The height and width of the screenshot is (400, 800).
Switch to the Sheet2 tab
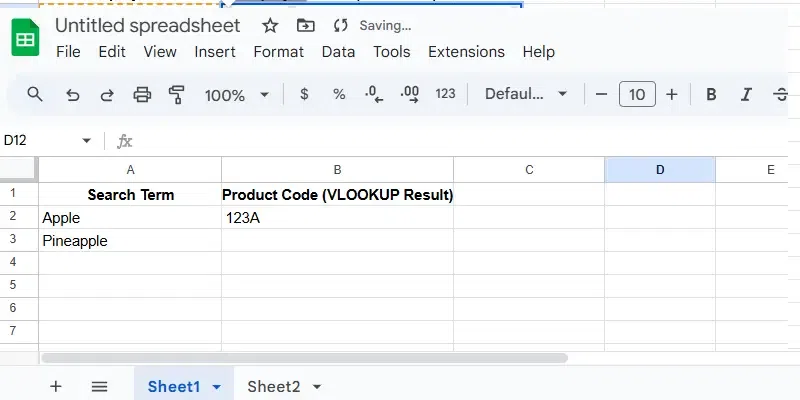[x=274, y=386]
